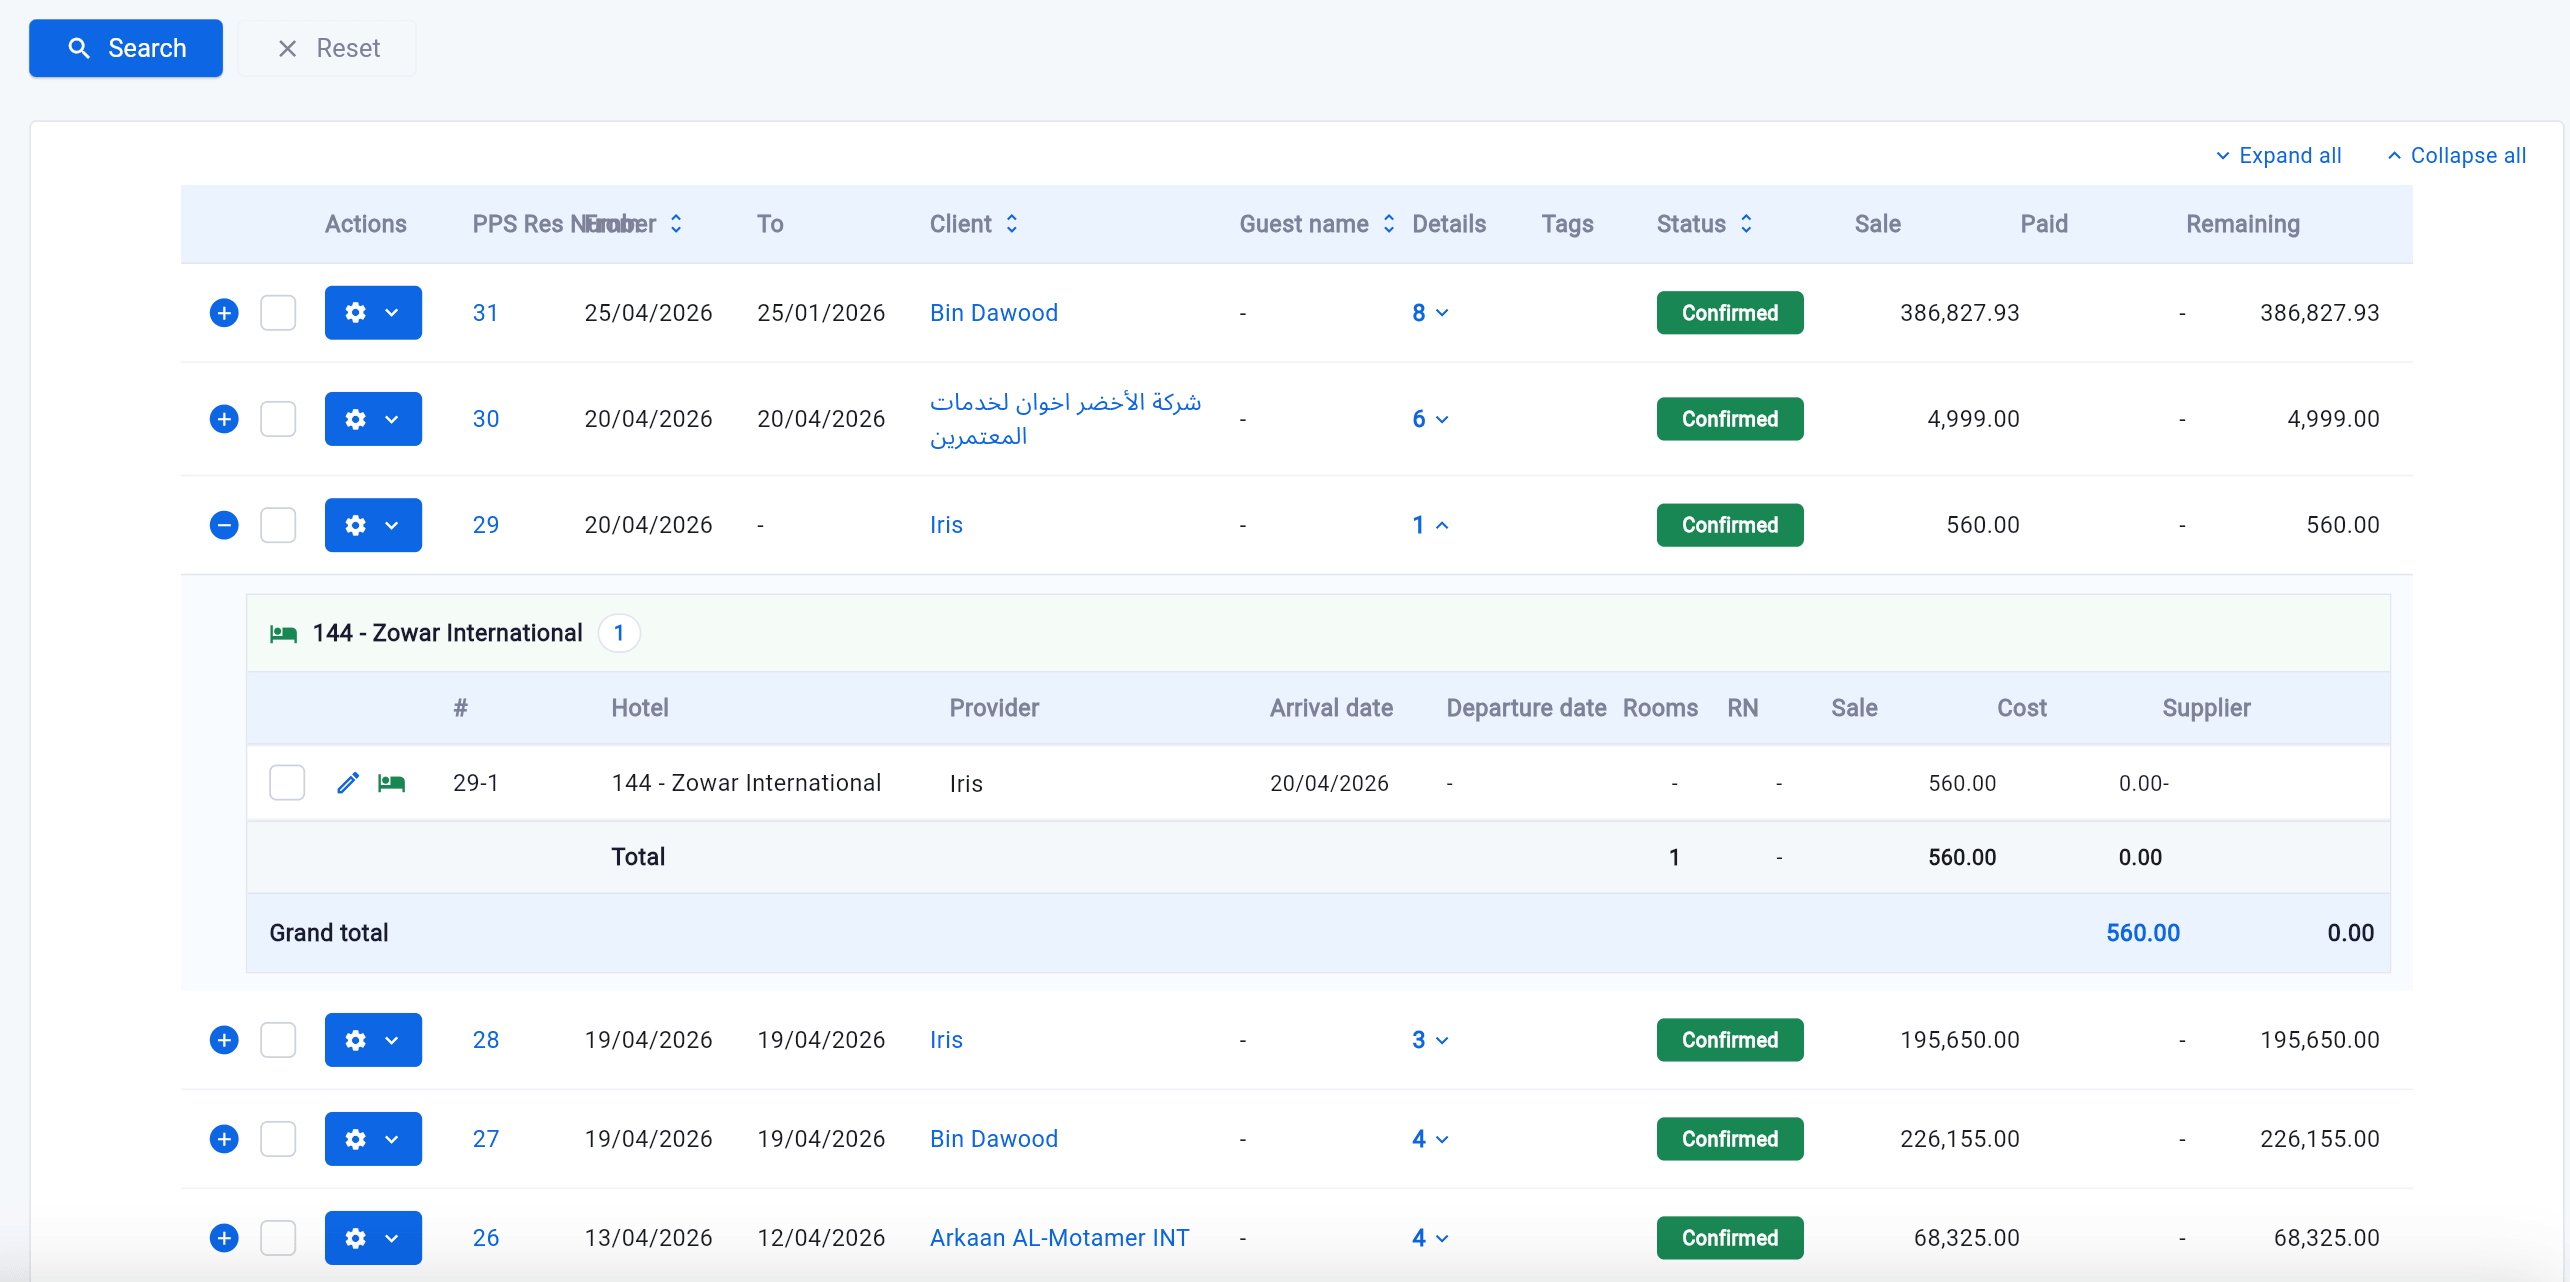This screenshot has width=2570, height=1282.
Task: Open Bin Dawood client in row 31
Action: 993,313
